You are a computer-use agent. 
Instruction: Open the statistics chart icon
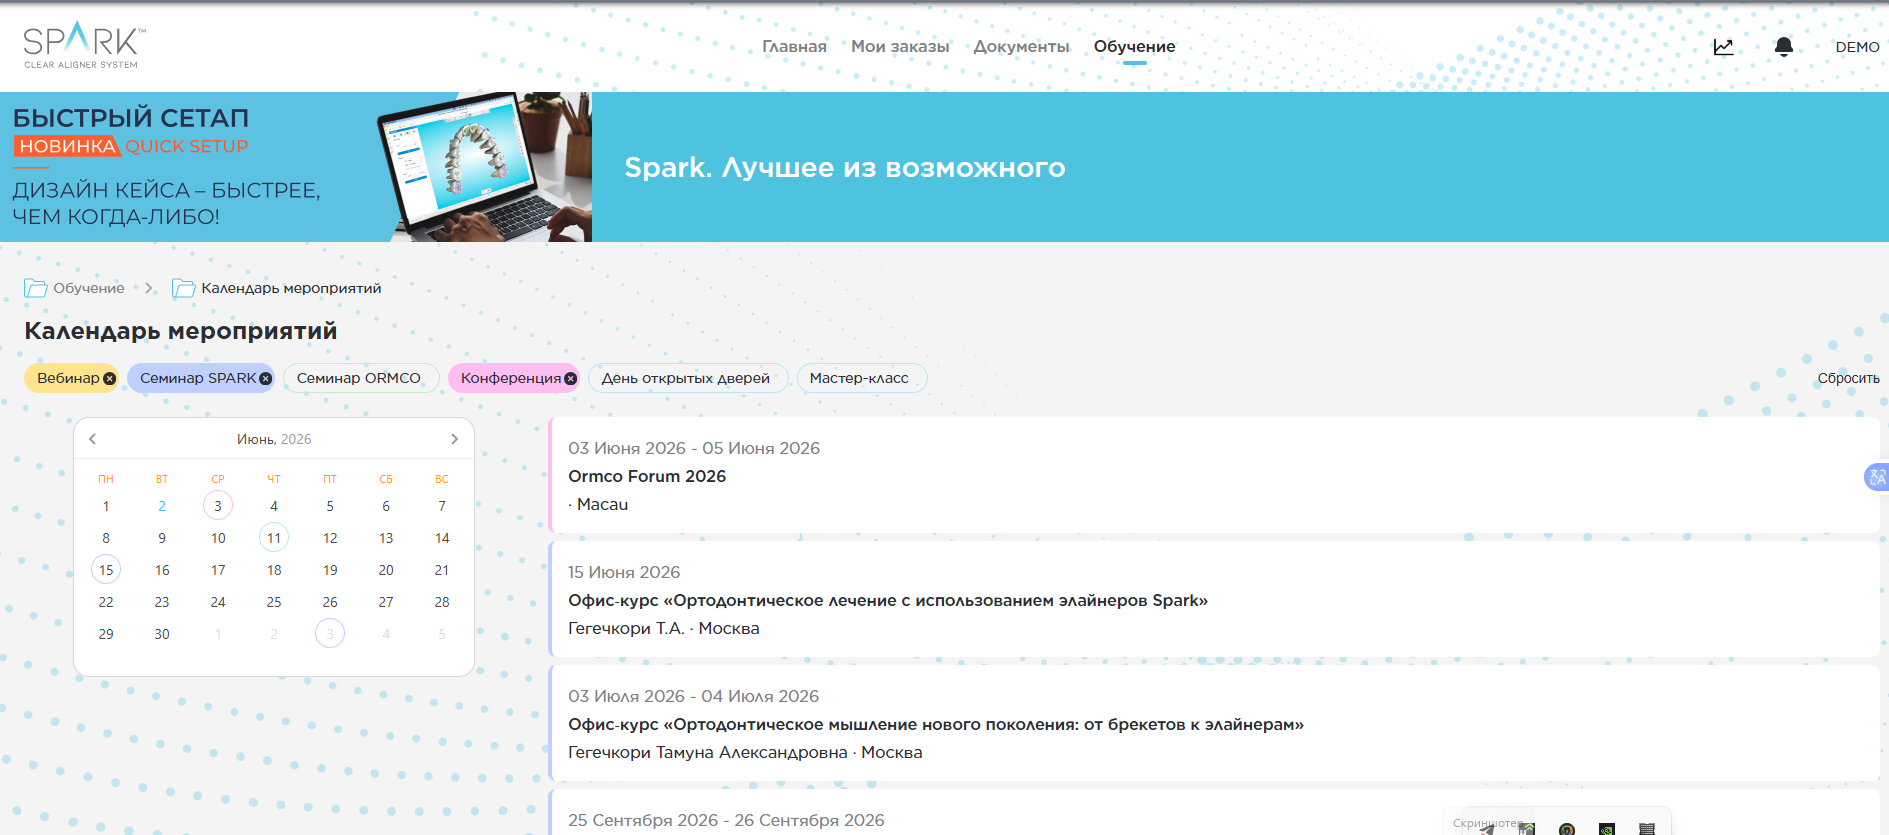coord(1723,47)
